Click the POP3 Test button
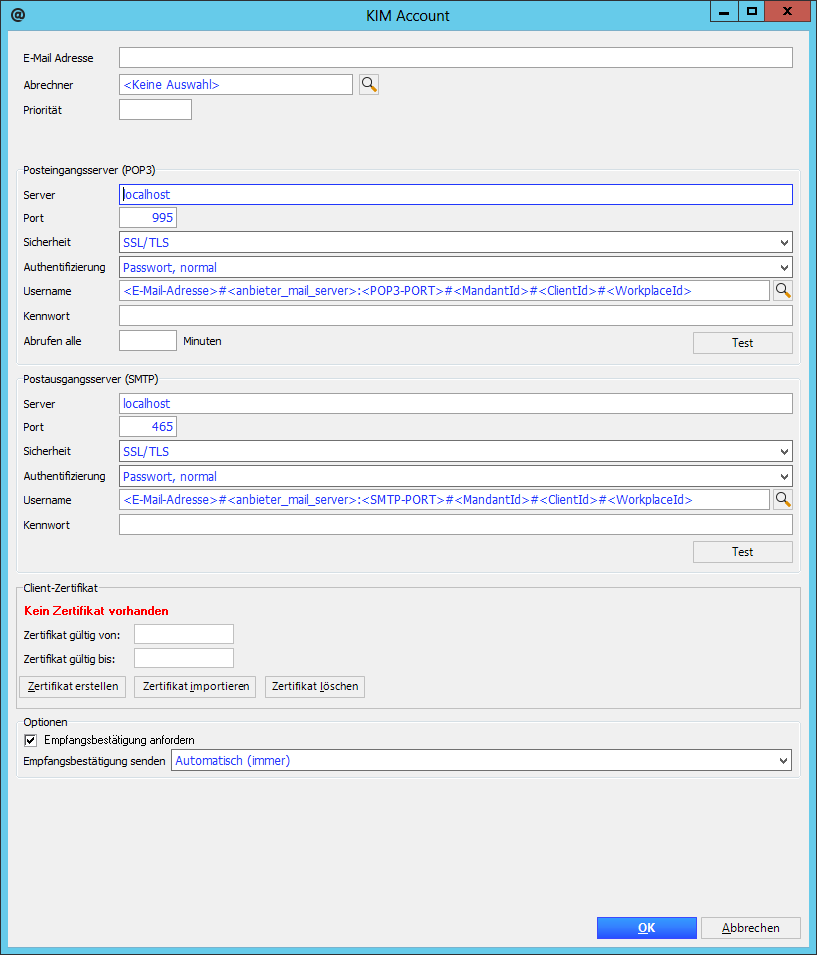Screen dimensions: 817x955 tap(743, 343)
